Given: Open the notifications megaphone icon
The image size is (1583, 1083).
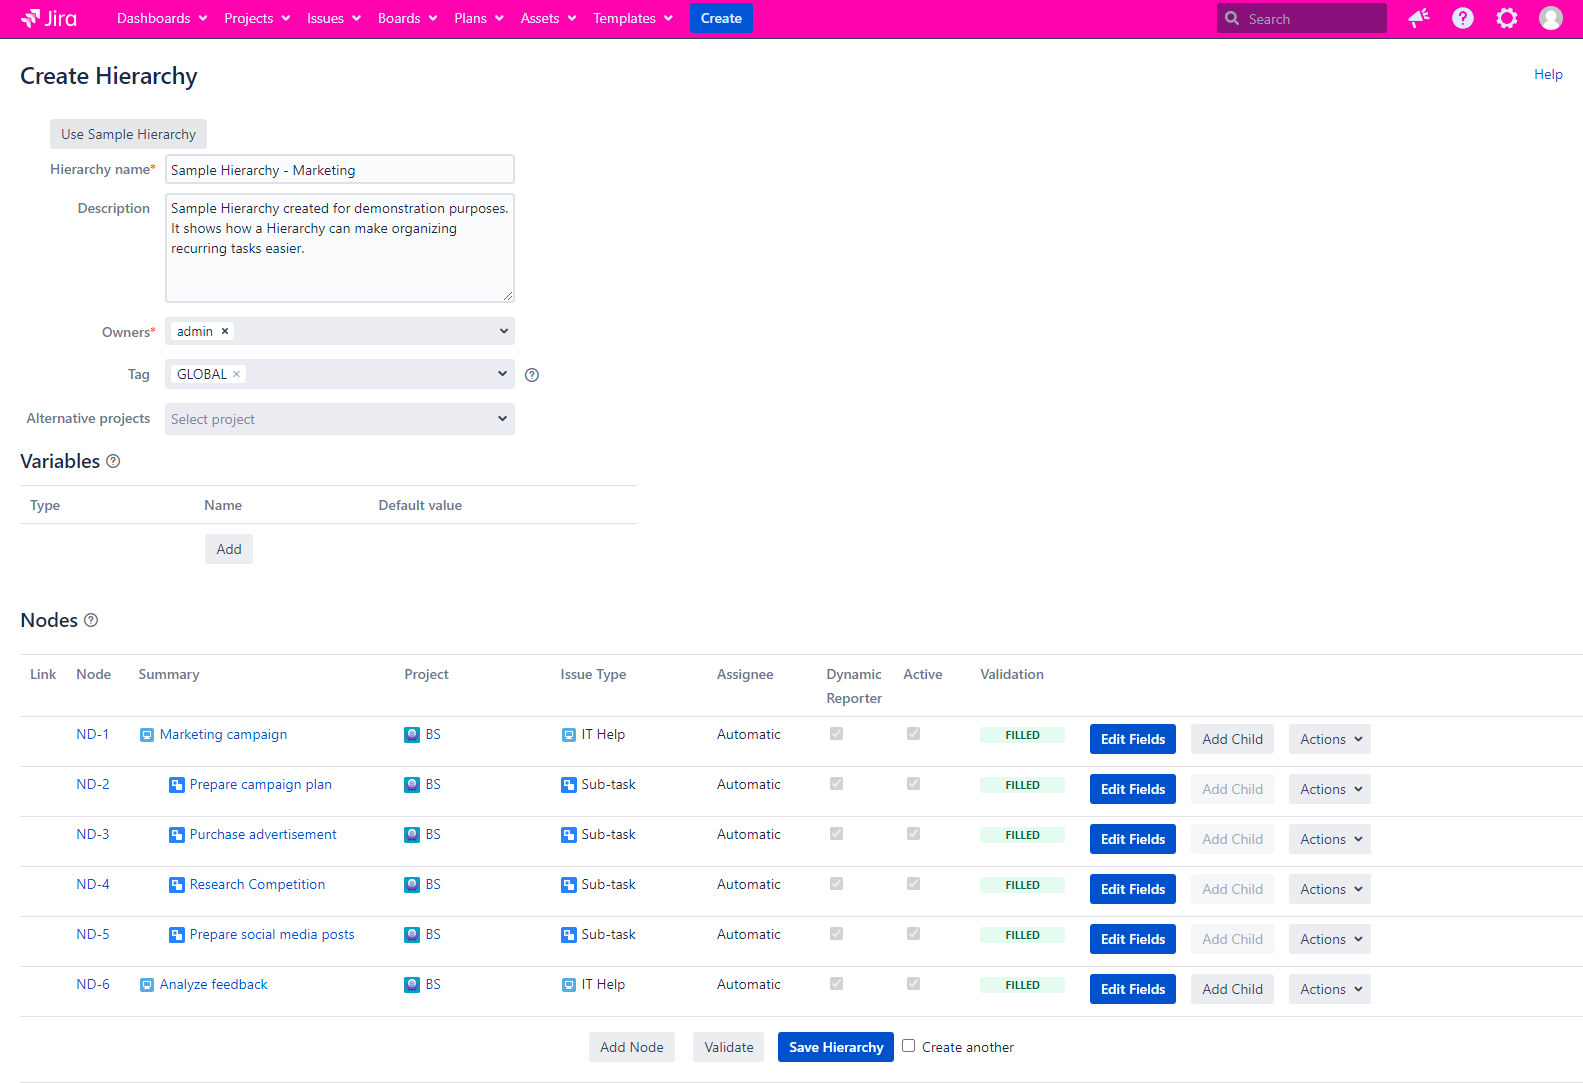Looking at the screenshot, I should coord(1418,18).
